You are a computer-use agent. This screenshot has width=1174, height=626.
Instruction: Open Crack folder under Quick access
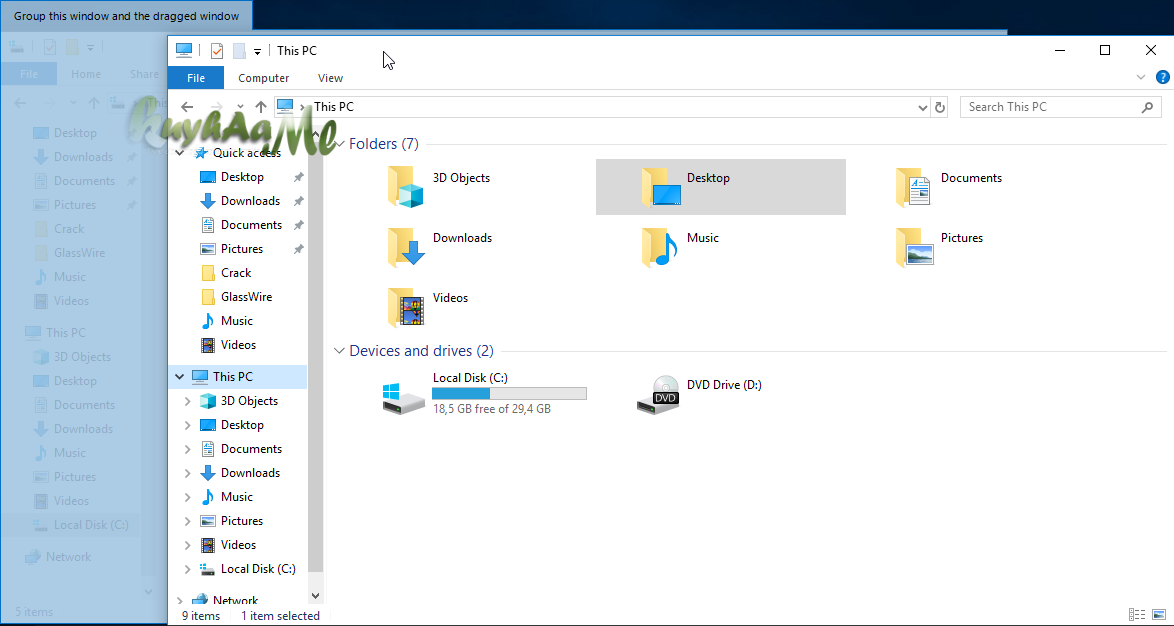tap(236, 273)
